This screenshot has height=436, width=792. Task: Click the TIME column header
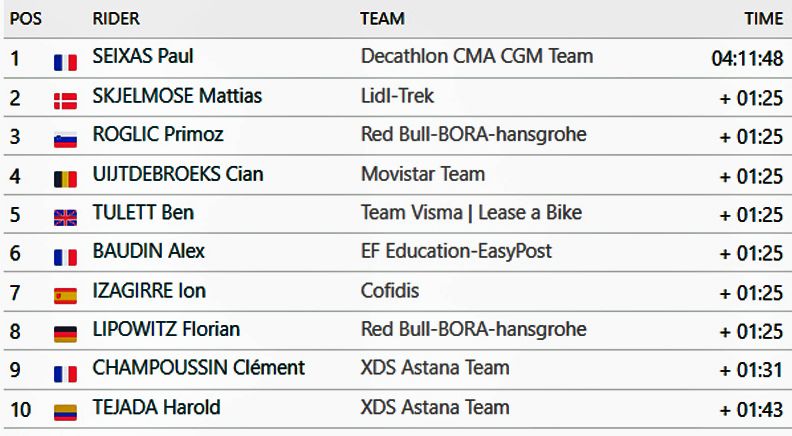pos(763,19)
